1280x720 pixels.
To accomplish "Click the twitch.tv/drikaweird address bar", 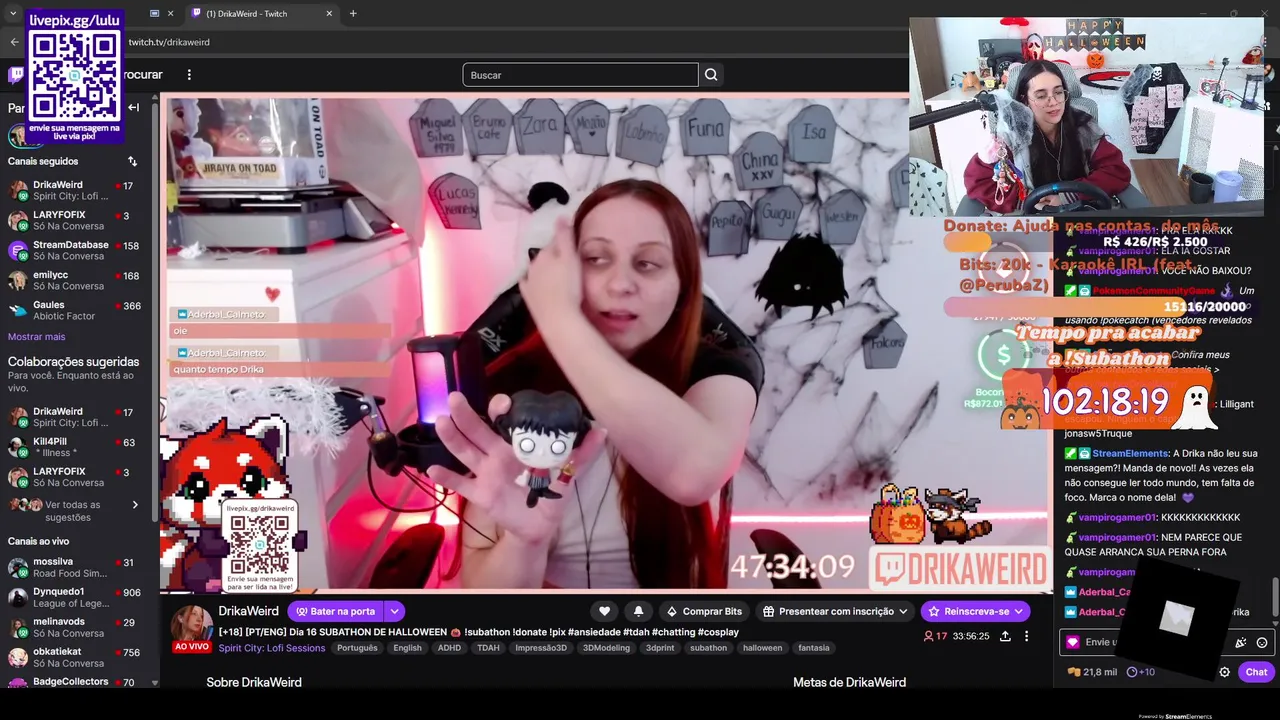I will (169, 42).
